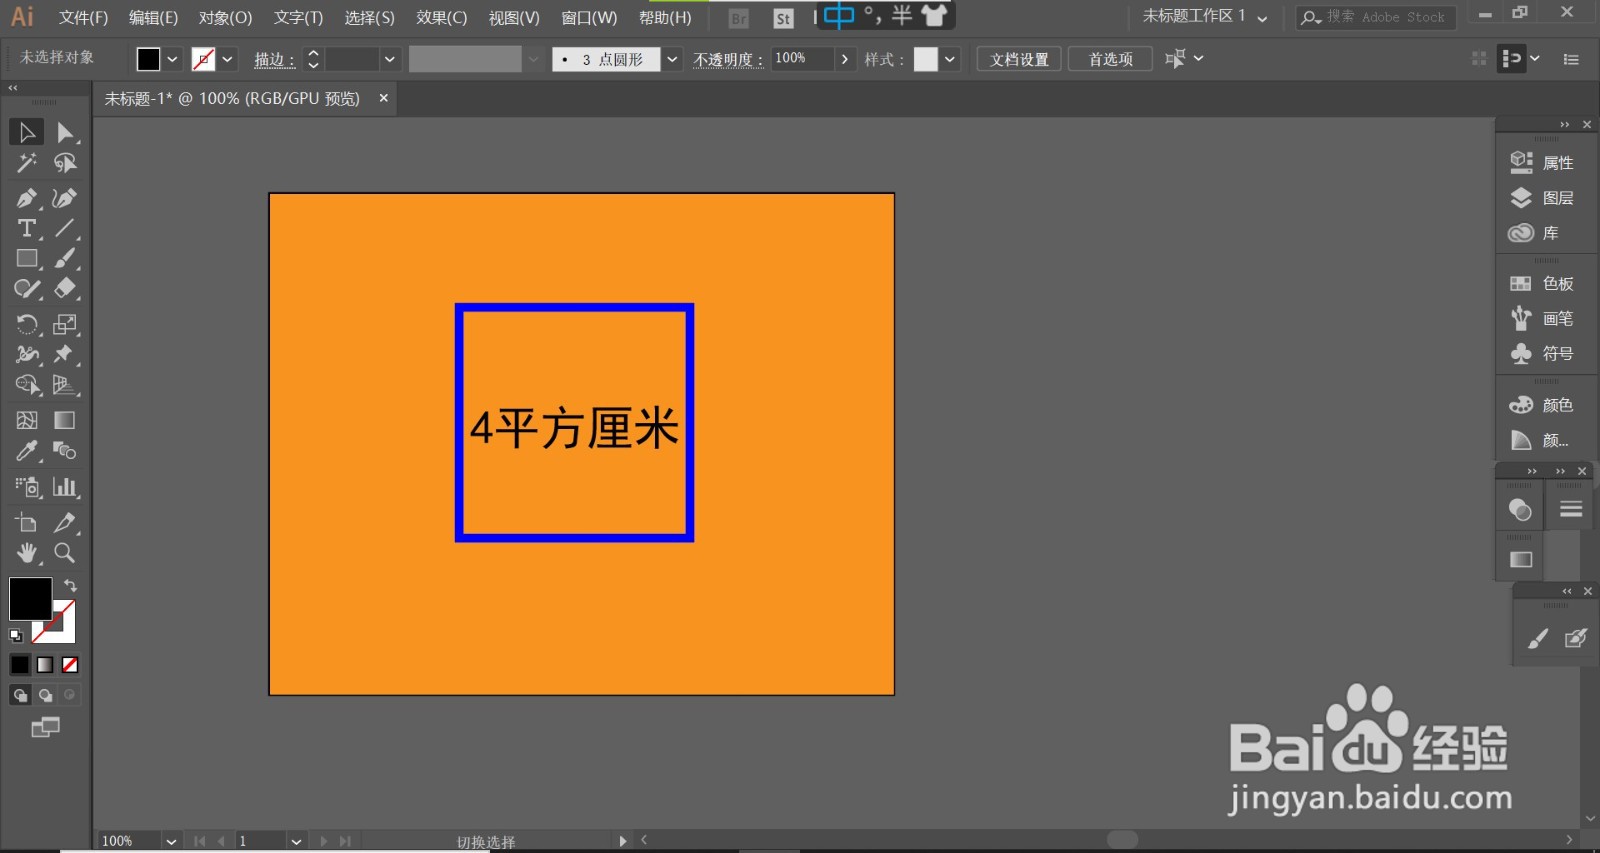The image size is (1600, 853).
Task: Select the Eyedropper tool
Action: [x=27, y=451]
